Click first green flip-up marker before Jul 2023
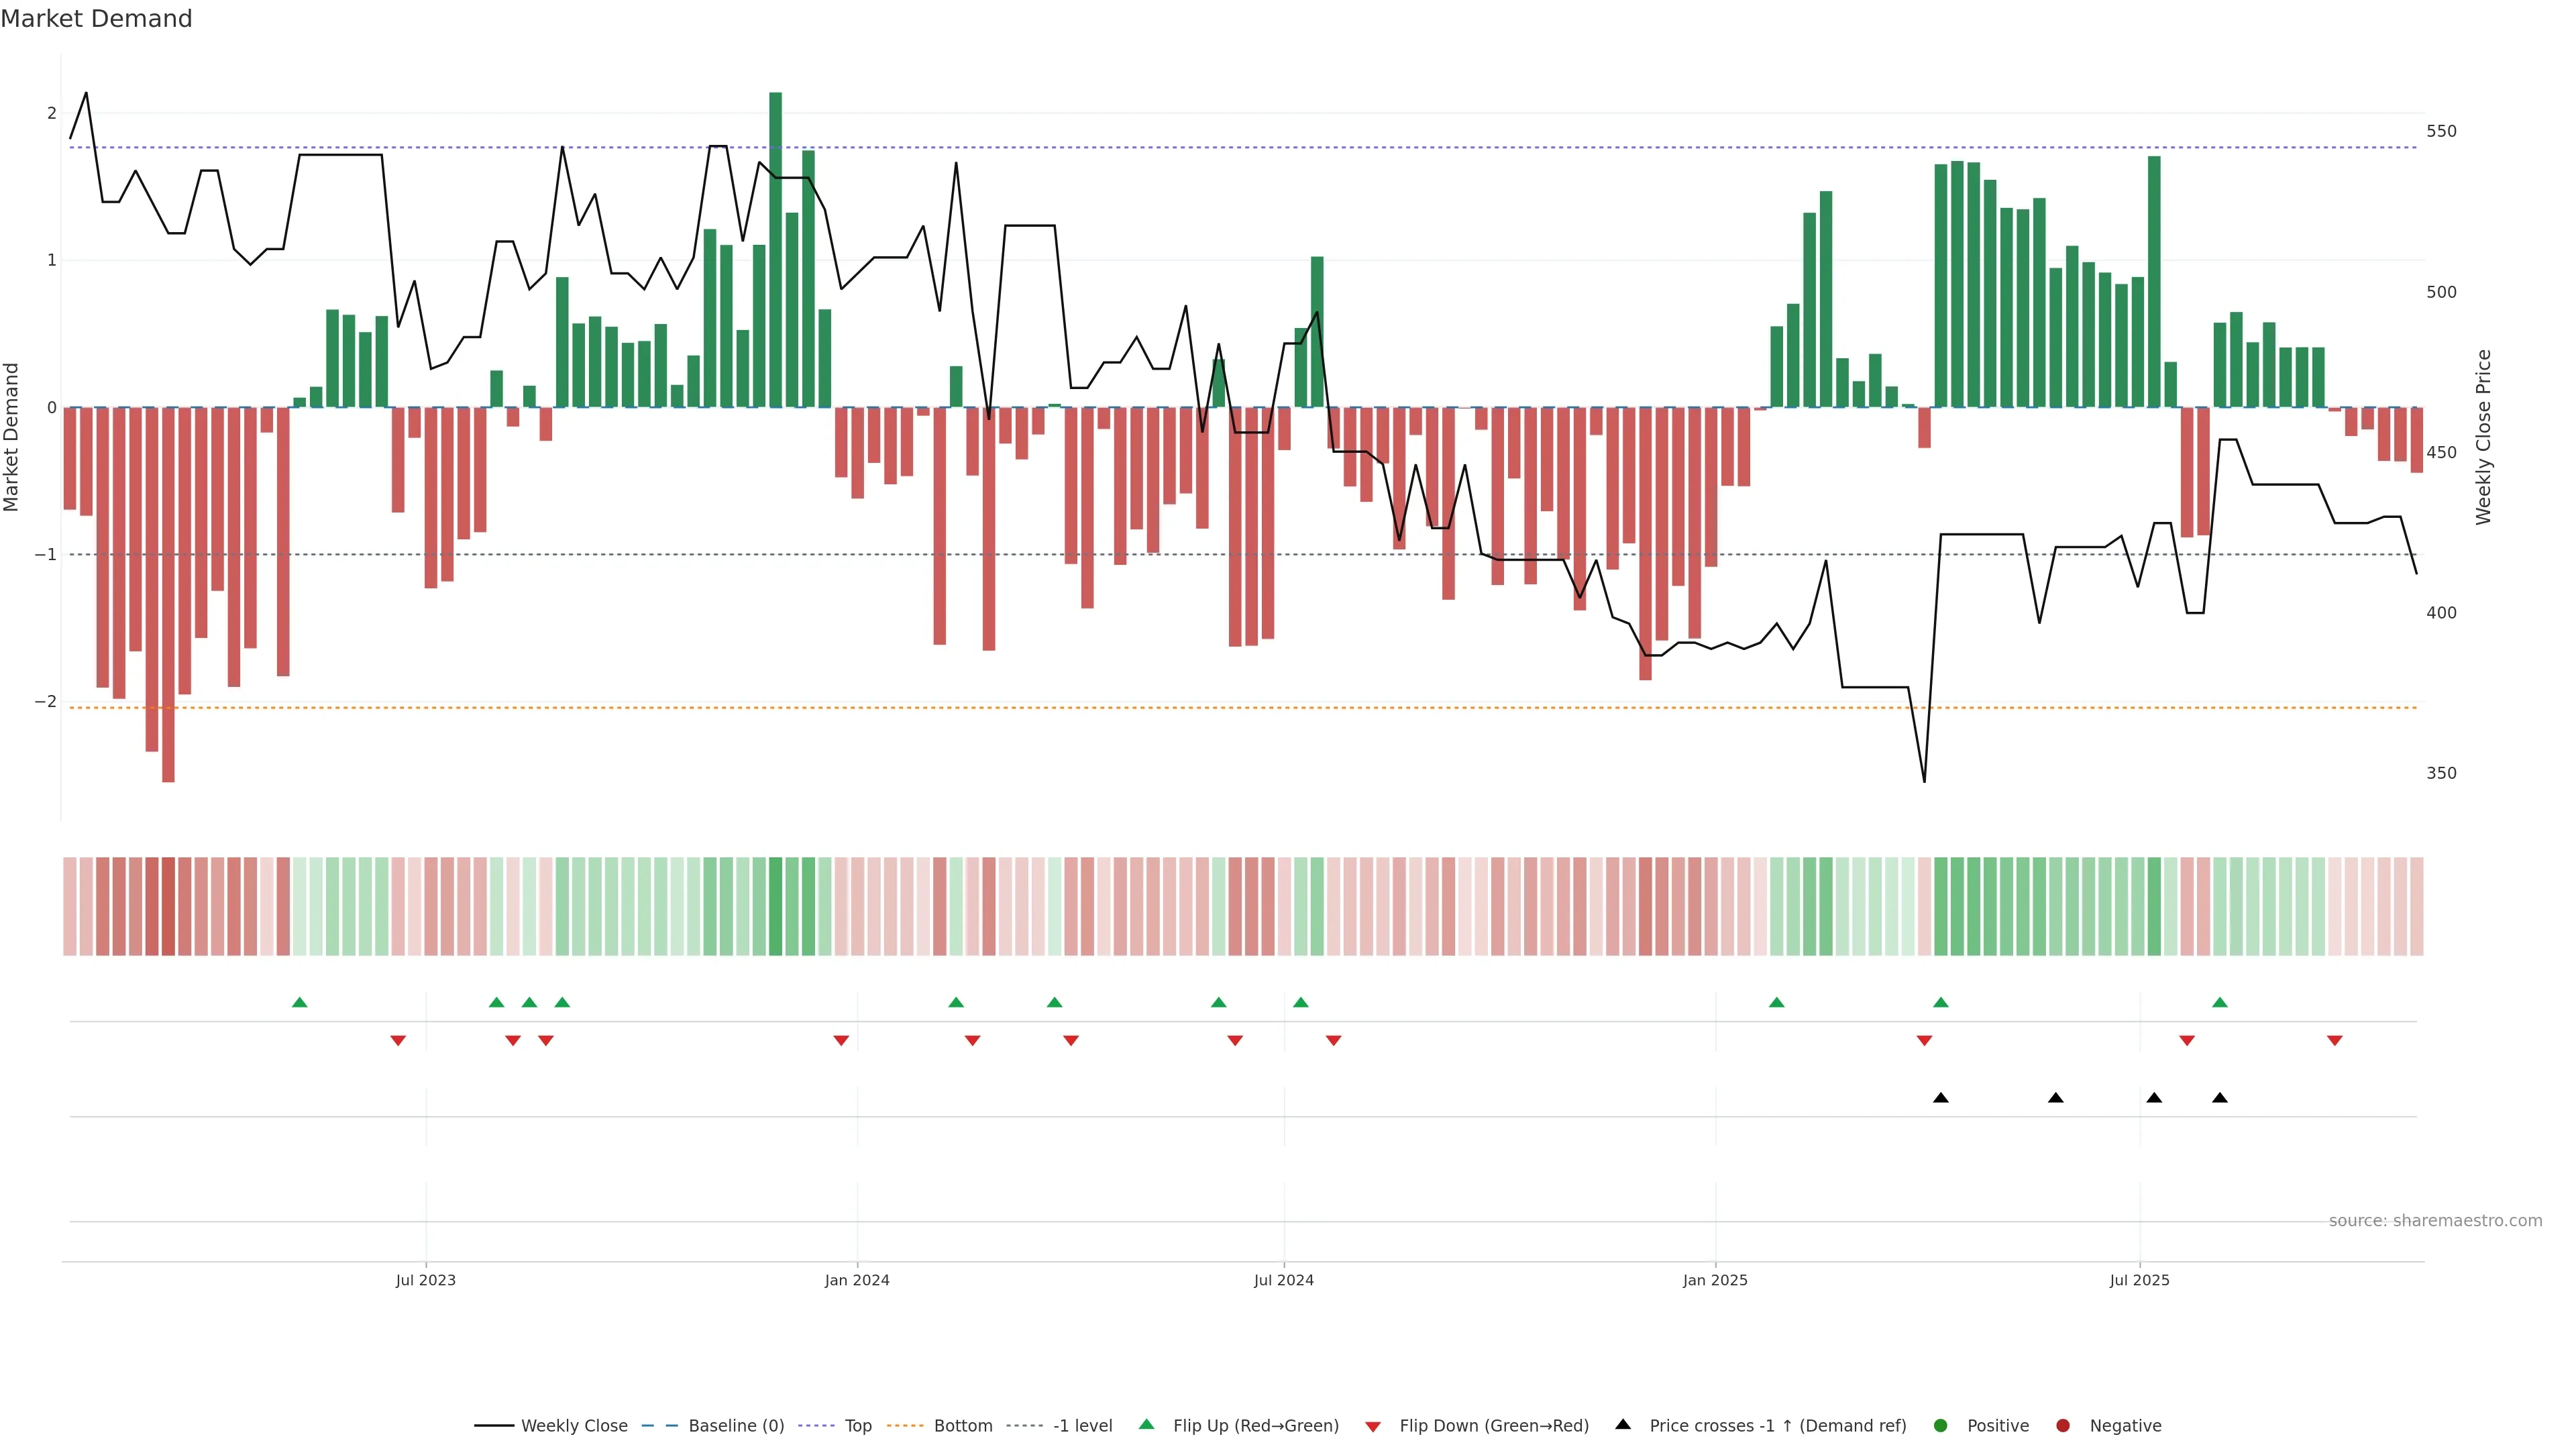The image size is (2576, 1449). 299,1003
